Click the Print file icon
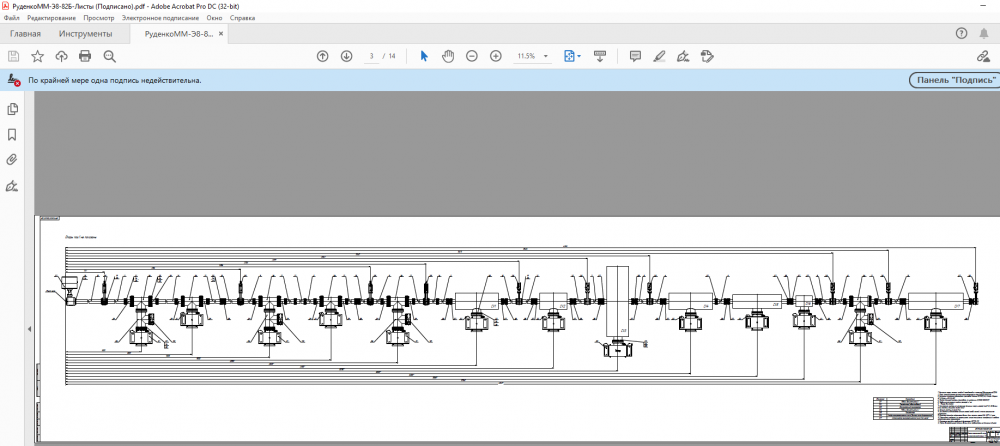Screen dimensions: 1000x446 pos(85,56)
